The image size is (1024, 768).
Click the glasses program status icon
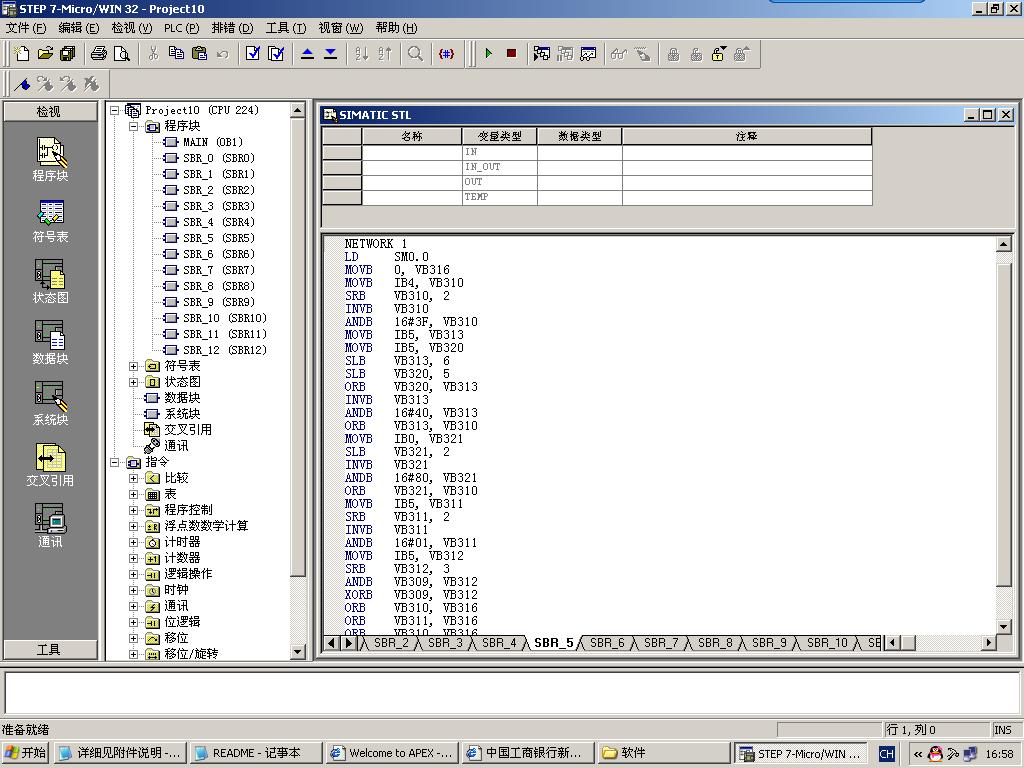click(x=618, y=54)
